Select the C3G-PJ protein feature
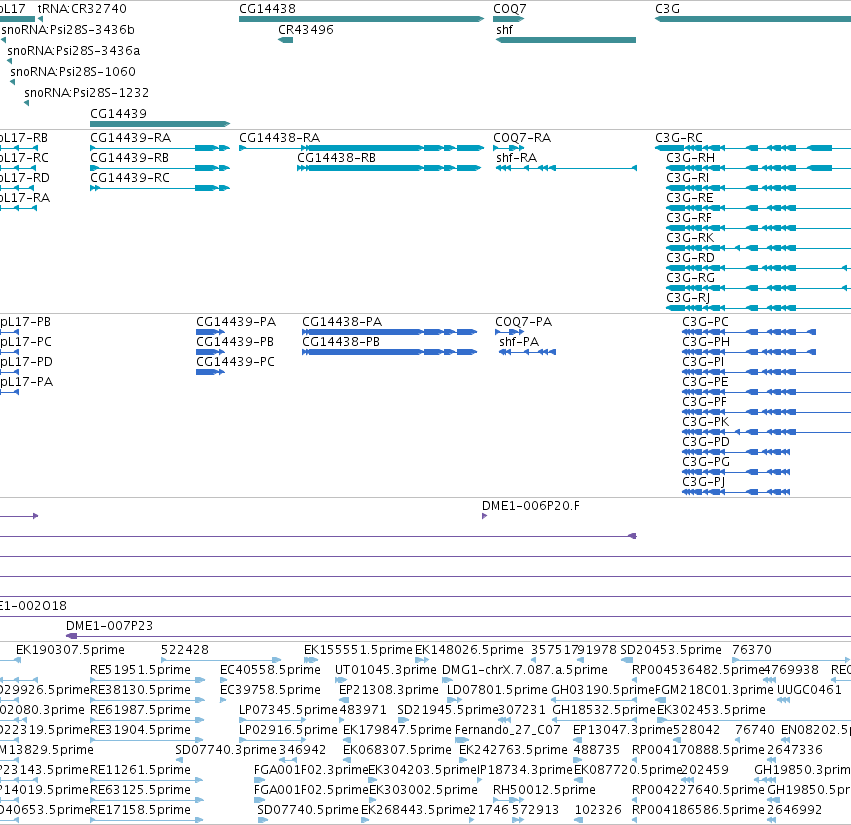 click(x=736, y=492)
